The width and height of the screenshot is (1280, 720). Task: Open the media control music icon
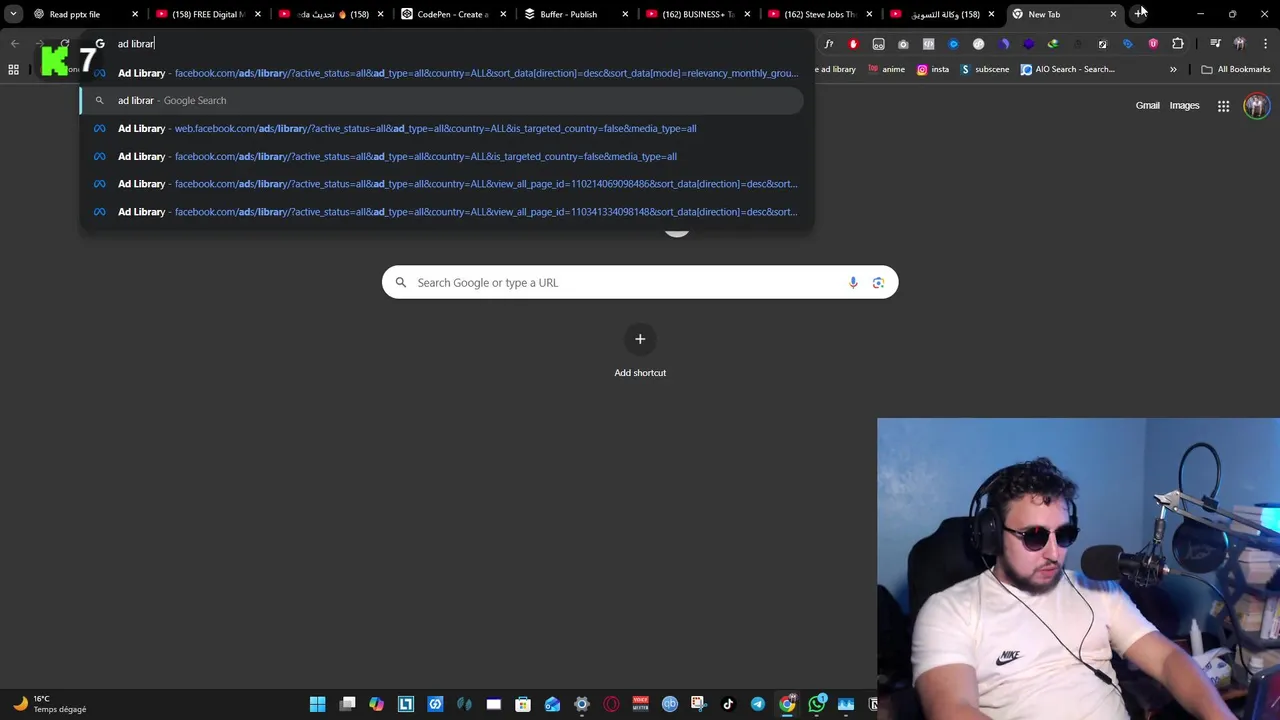(1215, 44)
